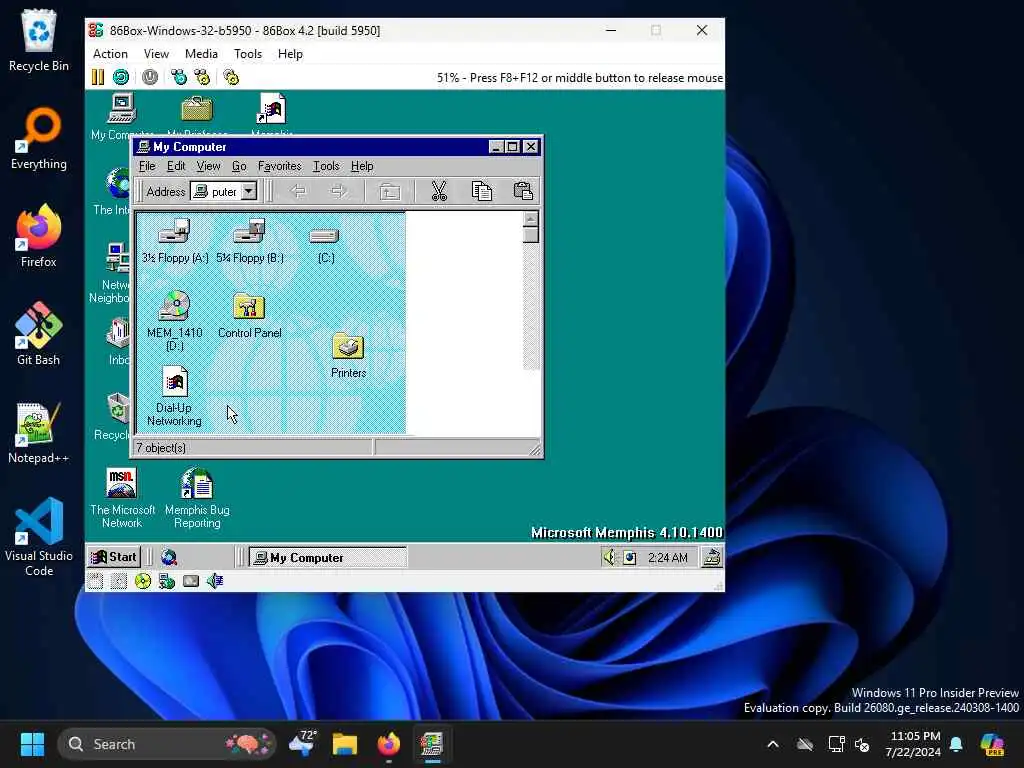Click Up one level folder icon
The image size is (1024, 768).
point(390,191)
